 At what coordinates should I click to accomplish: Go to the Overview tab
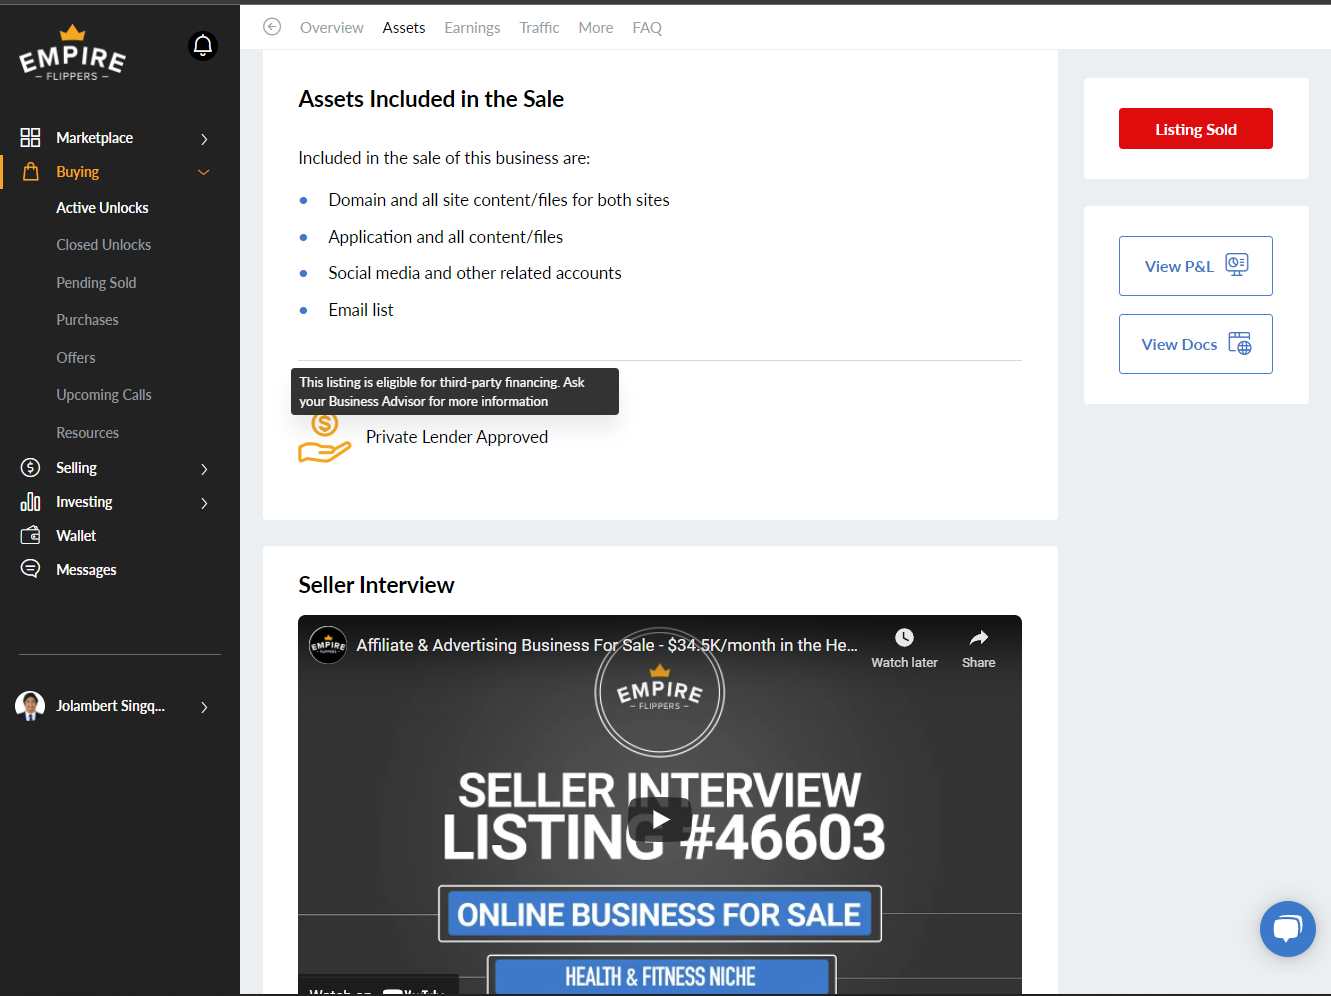[x=332, y=28]
